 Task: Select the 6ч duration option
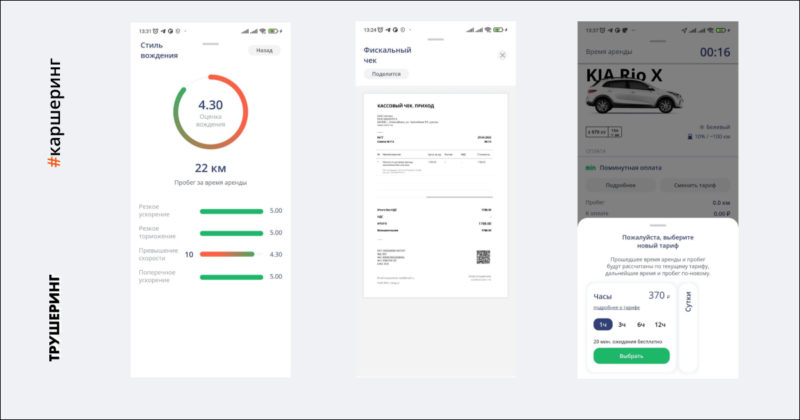(640, 325)
